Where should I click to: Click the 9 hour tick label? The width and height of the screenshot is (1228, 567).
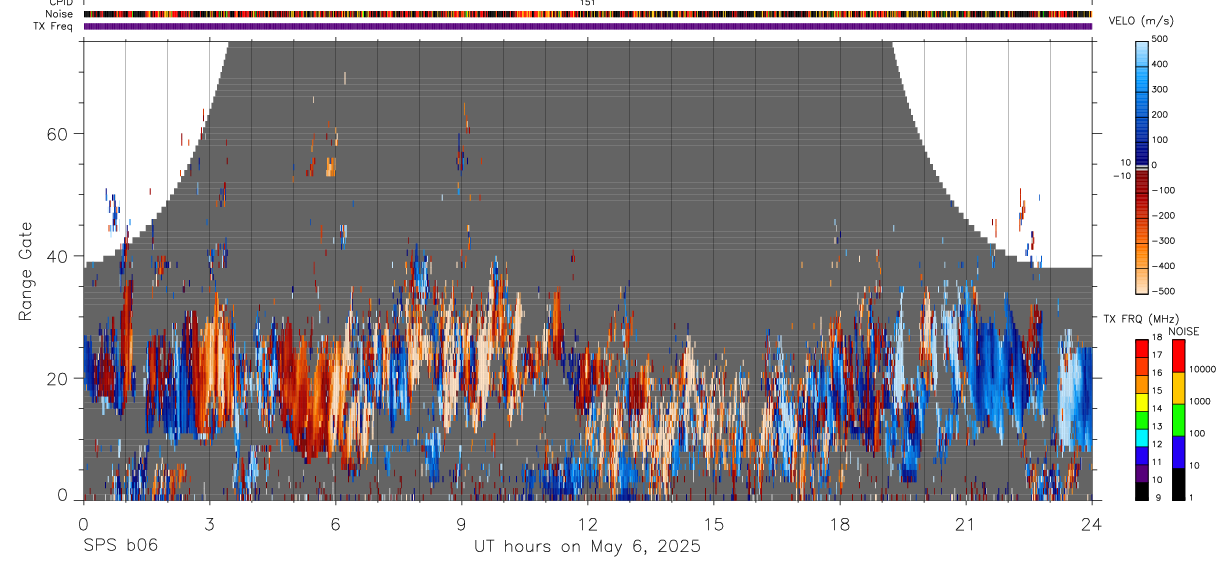[461, 523]
